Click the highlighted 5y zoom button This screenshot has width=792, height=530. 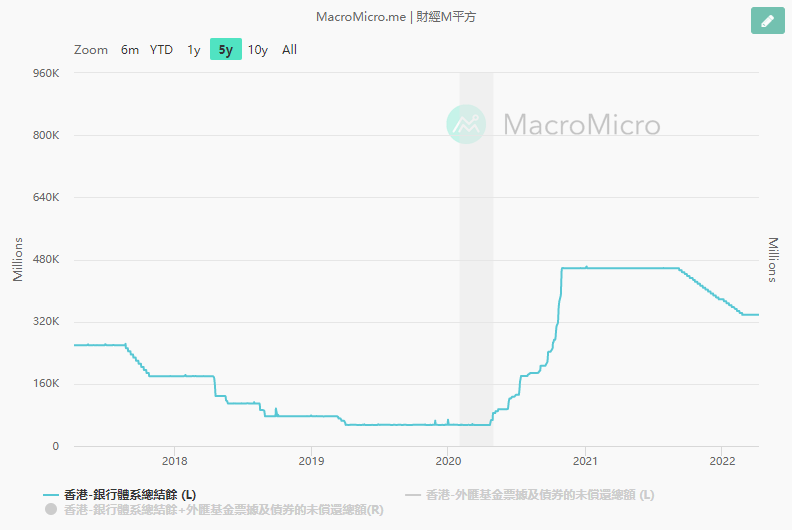(x=226, y=50)
